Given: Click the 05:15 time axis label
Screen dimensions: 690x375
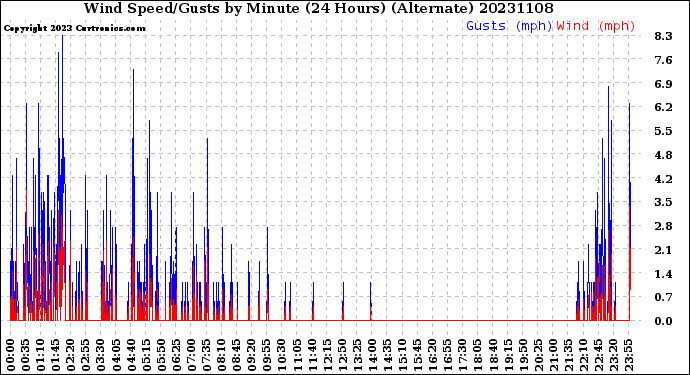Looking at the screenshot, I should coord(147,355).
